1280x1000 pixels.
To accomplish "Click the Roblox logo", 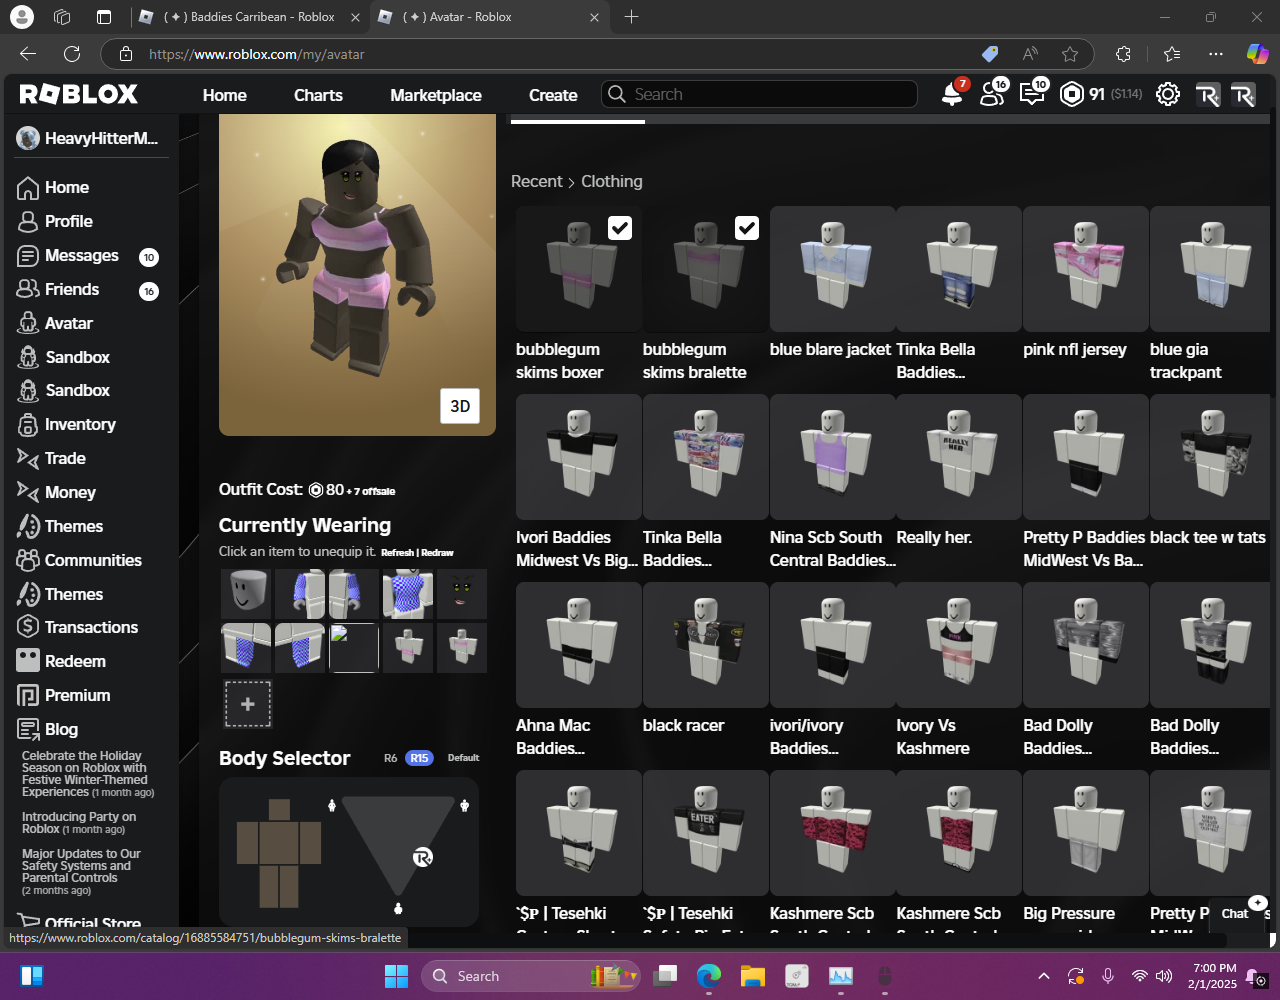I will (79, 95).
